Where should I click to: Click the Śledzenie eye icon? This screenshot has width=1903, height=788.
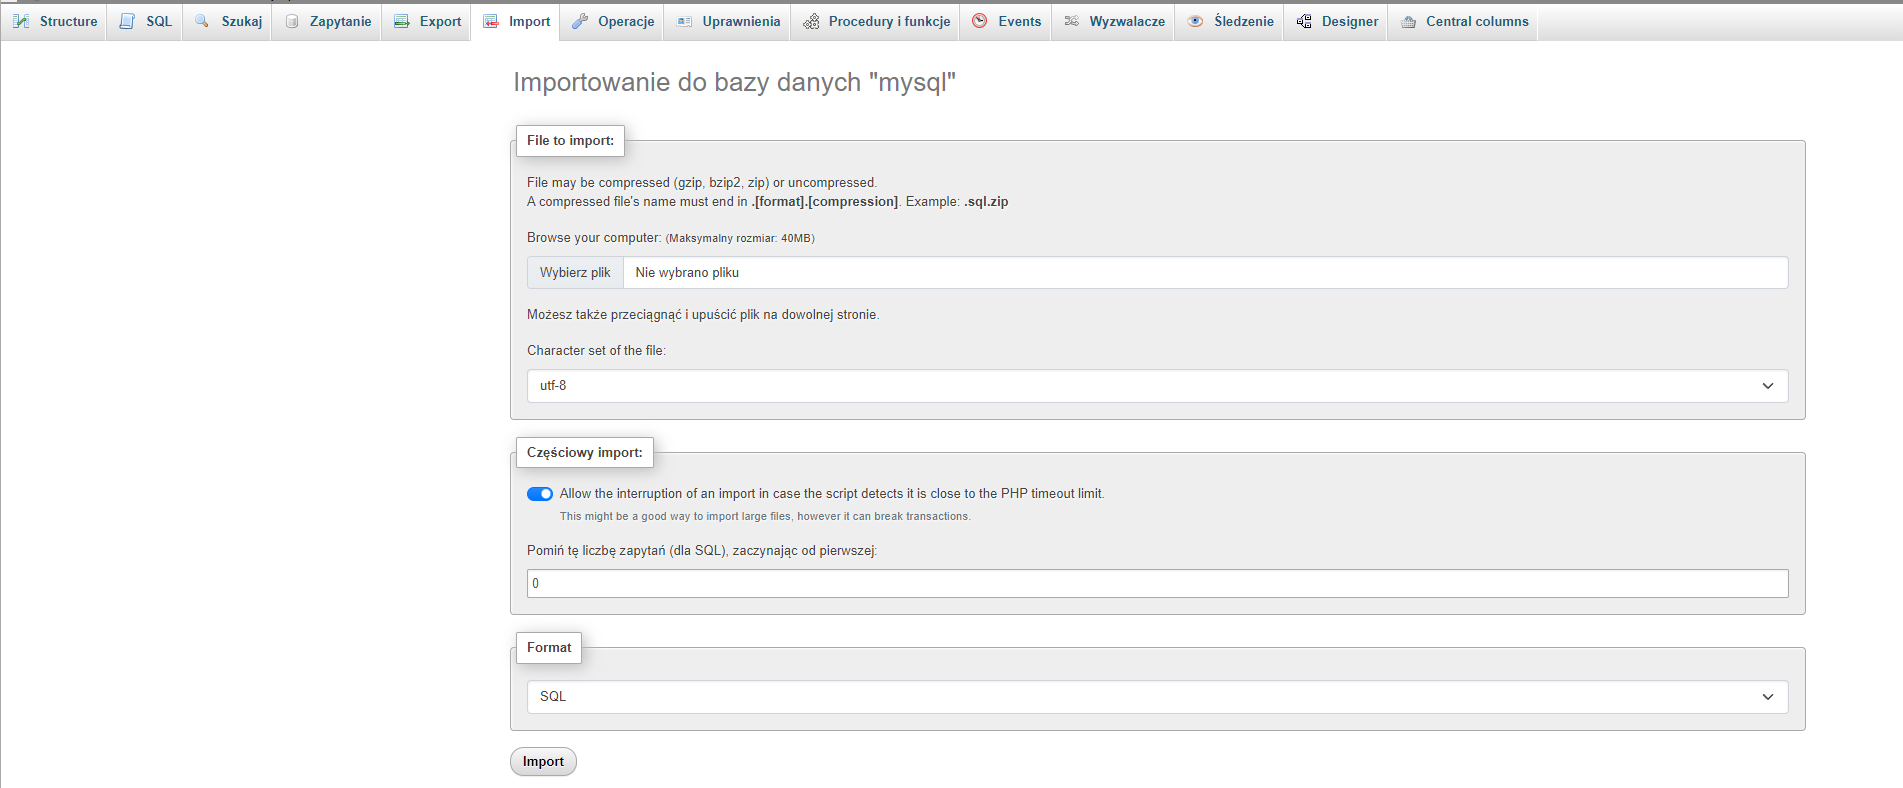tap(1195, 21)
